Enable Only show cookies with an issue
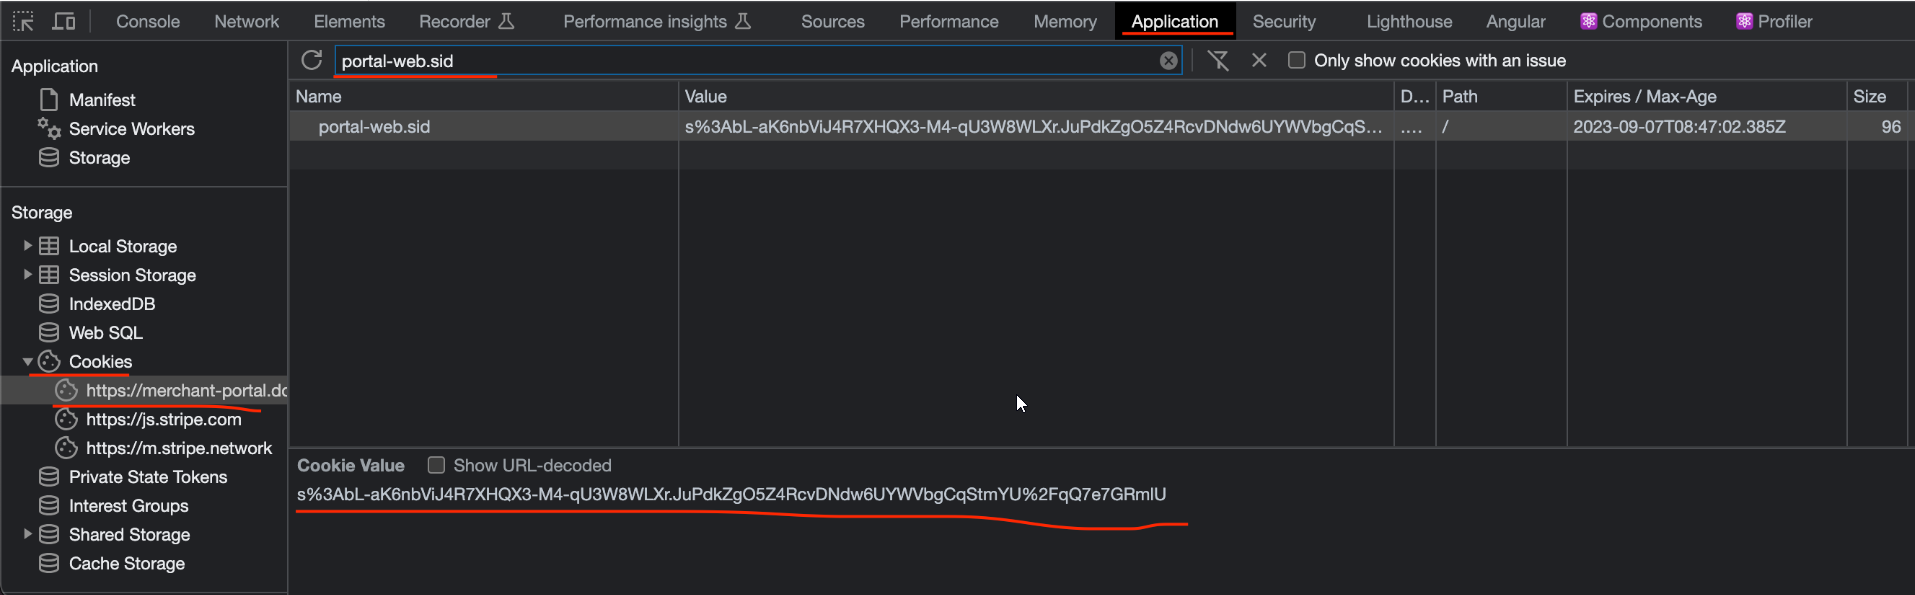 (1297, 60)
